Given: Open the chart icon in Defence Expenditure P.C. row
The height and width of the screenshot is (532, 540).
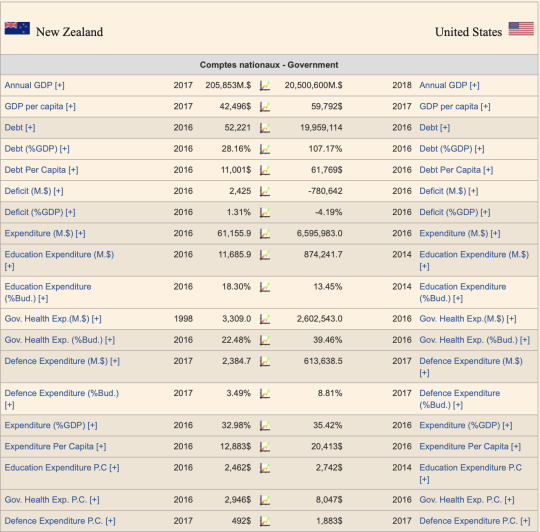Looking at the screenshot, I should coord(265,521).
